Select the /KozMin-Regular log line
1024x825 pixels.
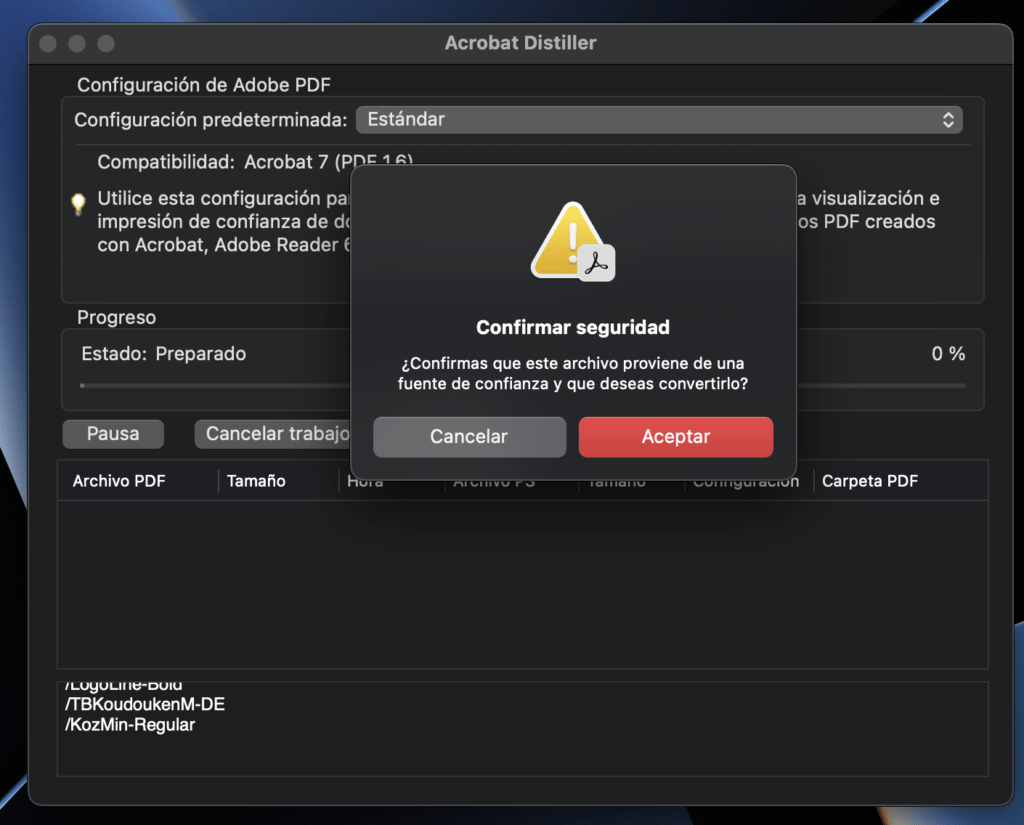click(130, 725)
